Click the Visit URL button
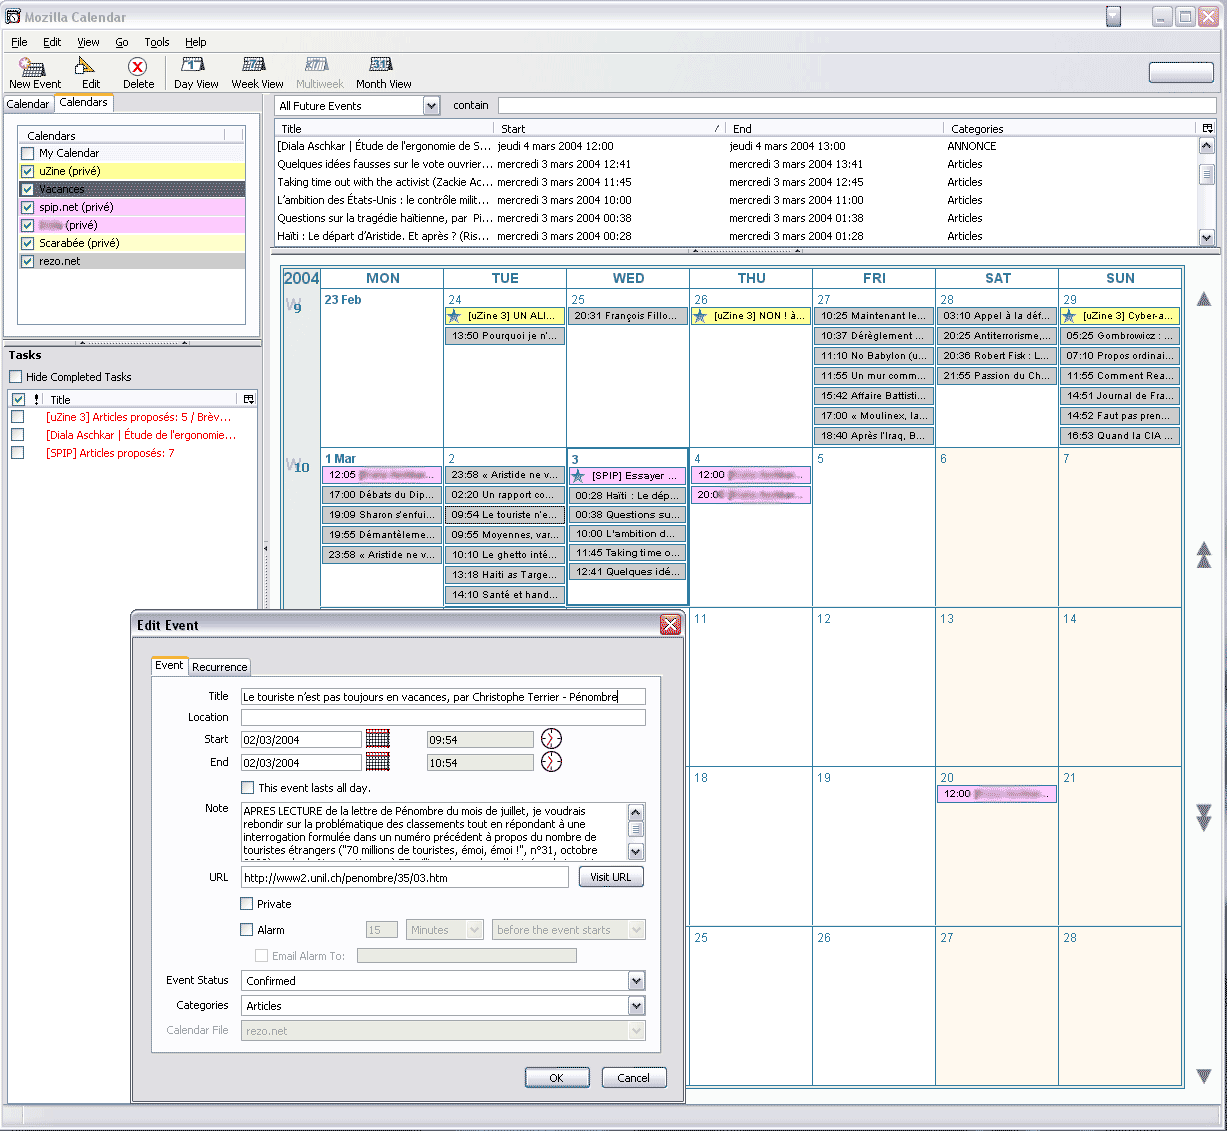The width and height of the screenshot is (1227, 1131). coord(610,877)
